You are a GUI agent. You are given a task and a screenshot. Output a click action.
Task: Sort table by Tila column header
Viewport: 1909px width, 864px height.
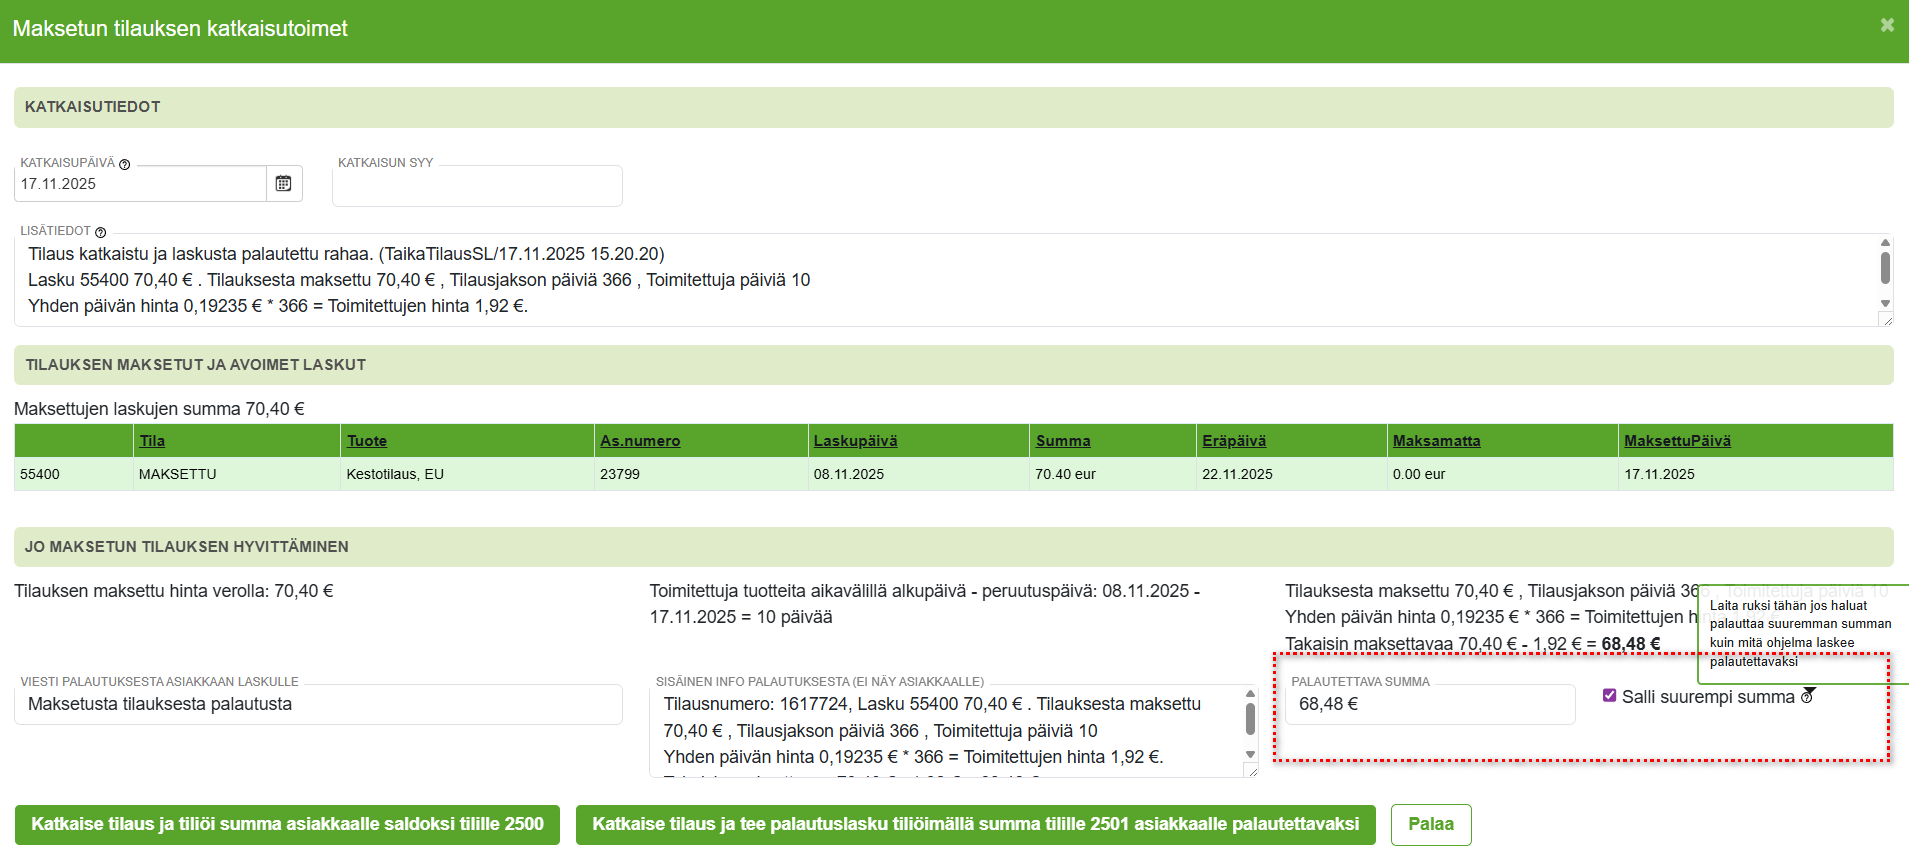tap(152, 441)
